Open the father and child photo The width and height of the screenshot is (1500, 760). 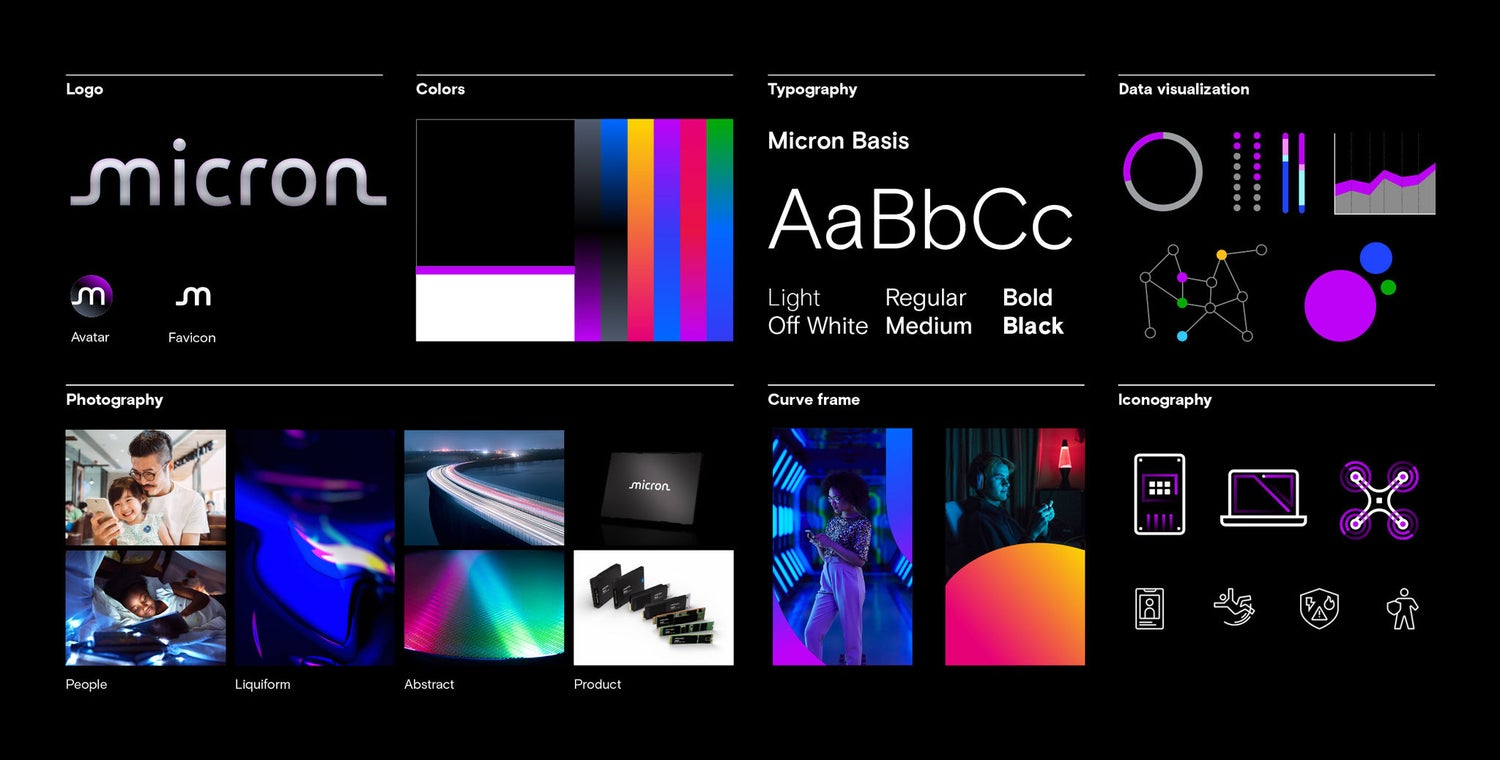146,488
